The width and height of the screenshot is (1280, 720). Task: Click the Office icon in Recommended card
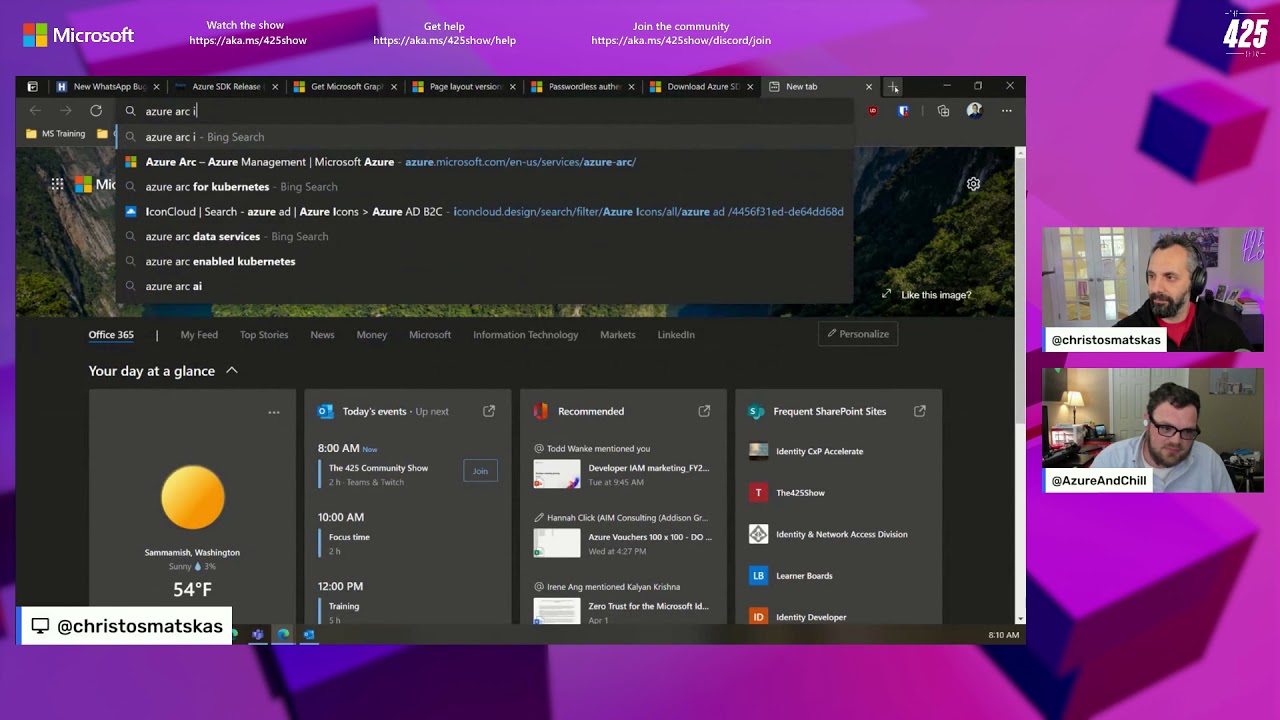(x=541, y=411)
